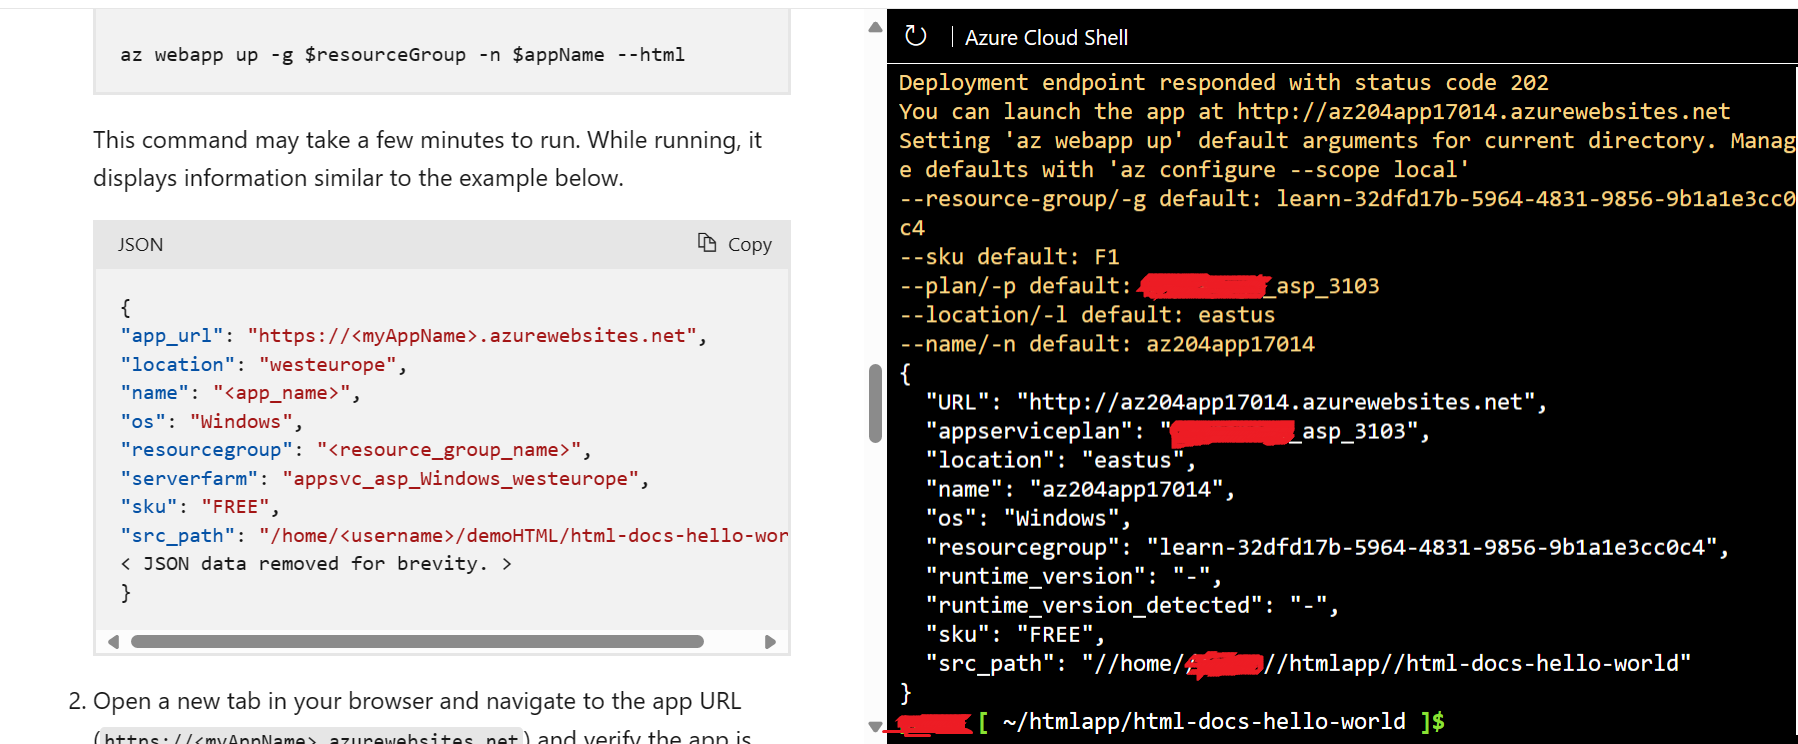Image resolution: width=1798 pixels, height=744 pixels.
Task: Click the "resourcegroup" line in docs example
Action: pyautogui.click(x=356, y=450)
